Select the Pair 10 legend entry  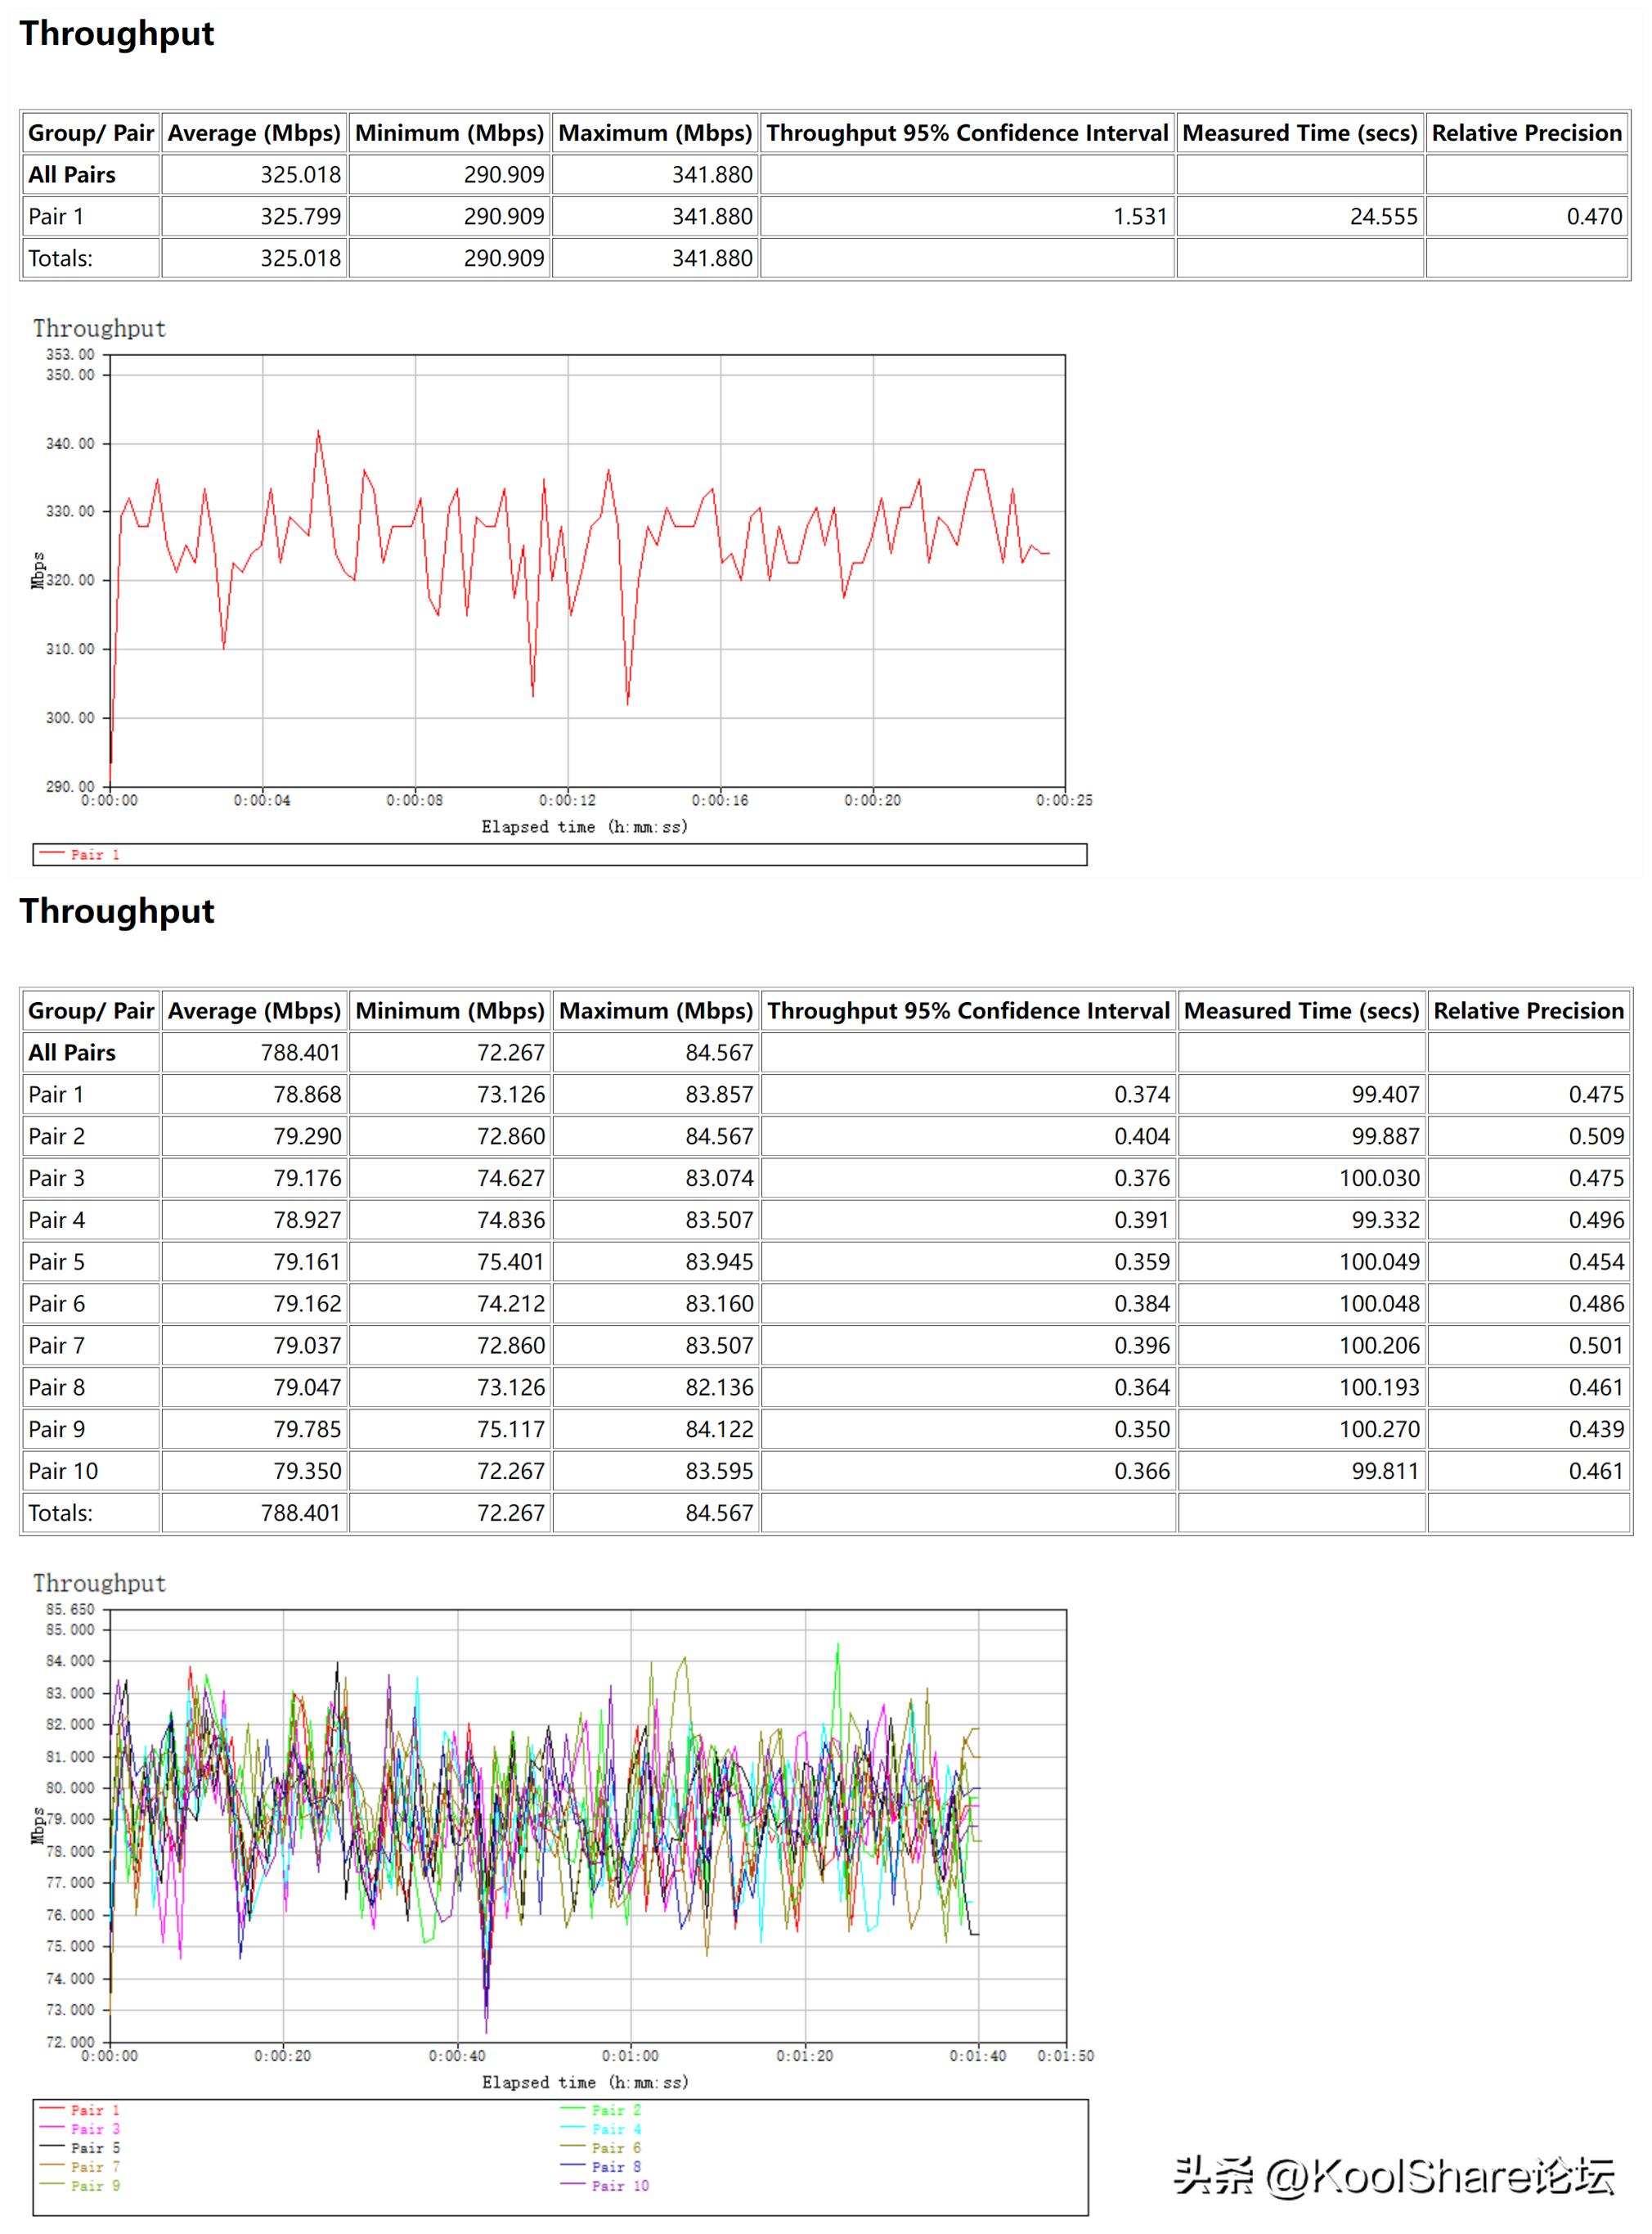(619, 2185)
